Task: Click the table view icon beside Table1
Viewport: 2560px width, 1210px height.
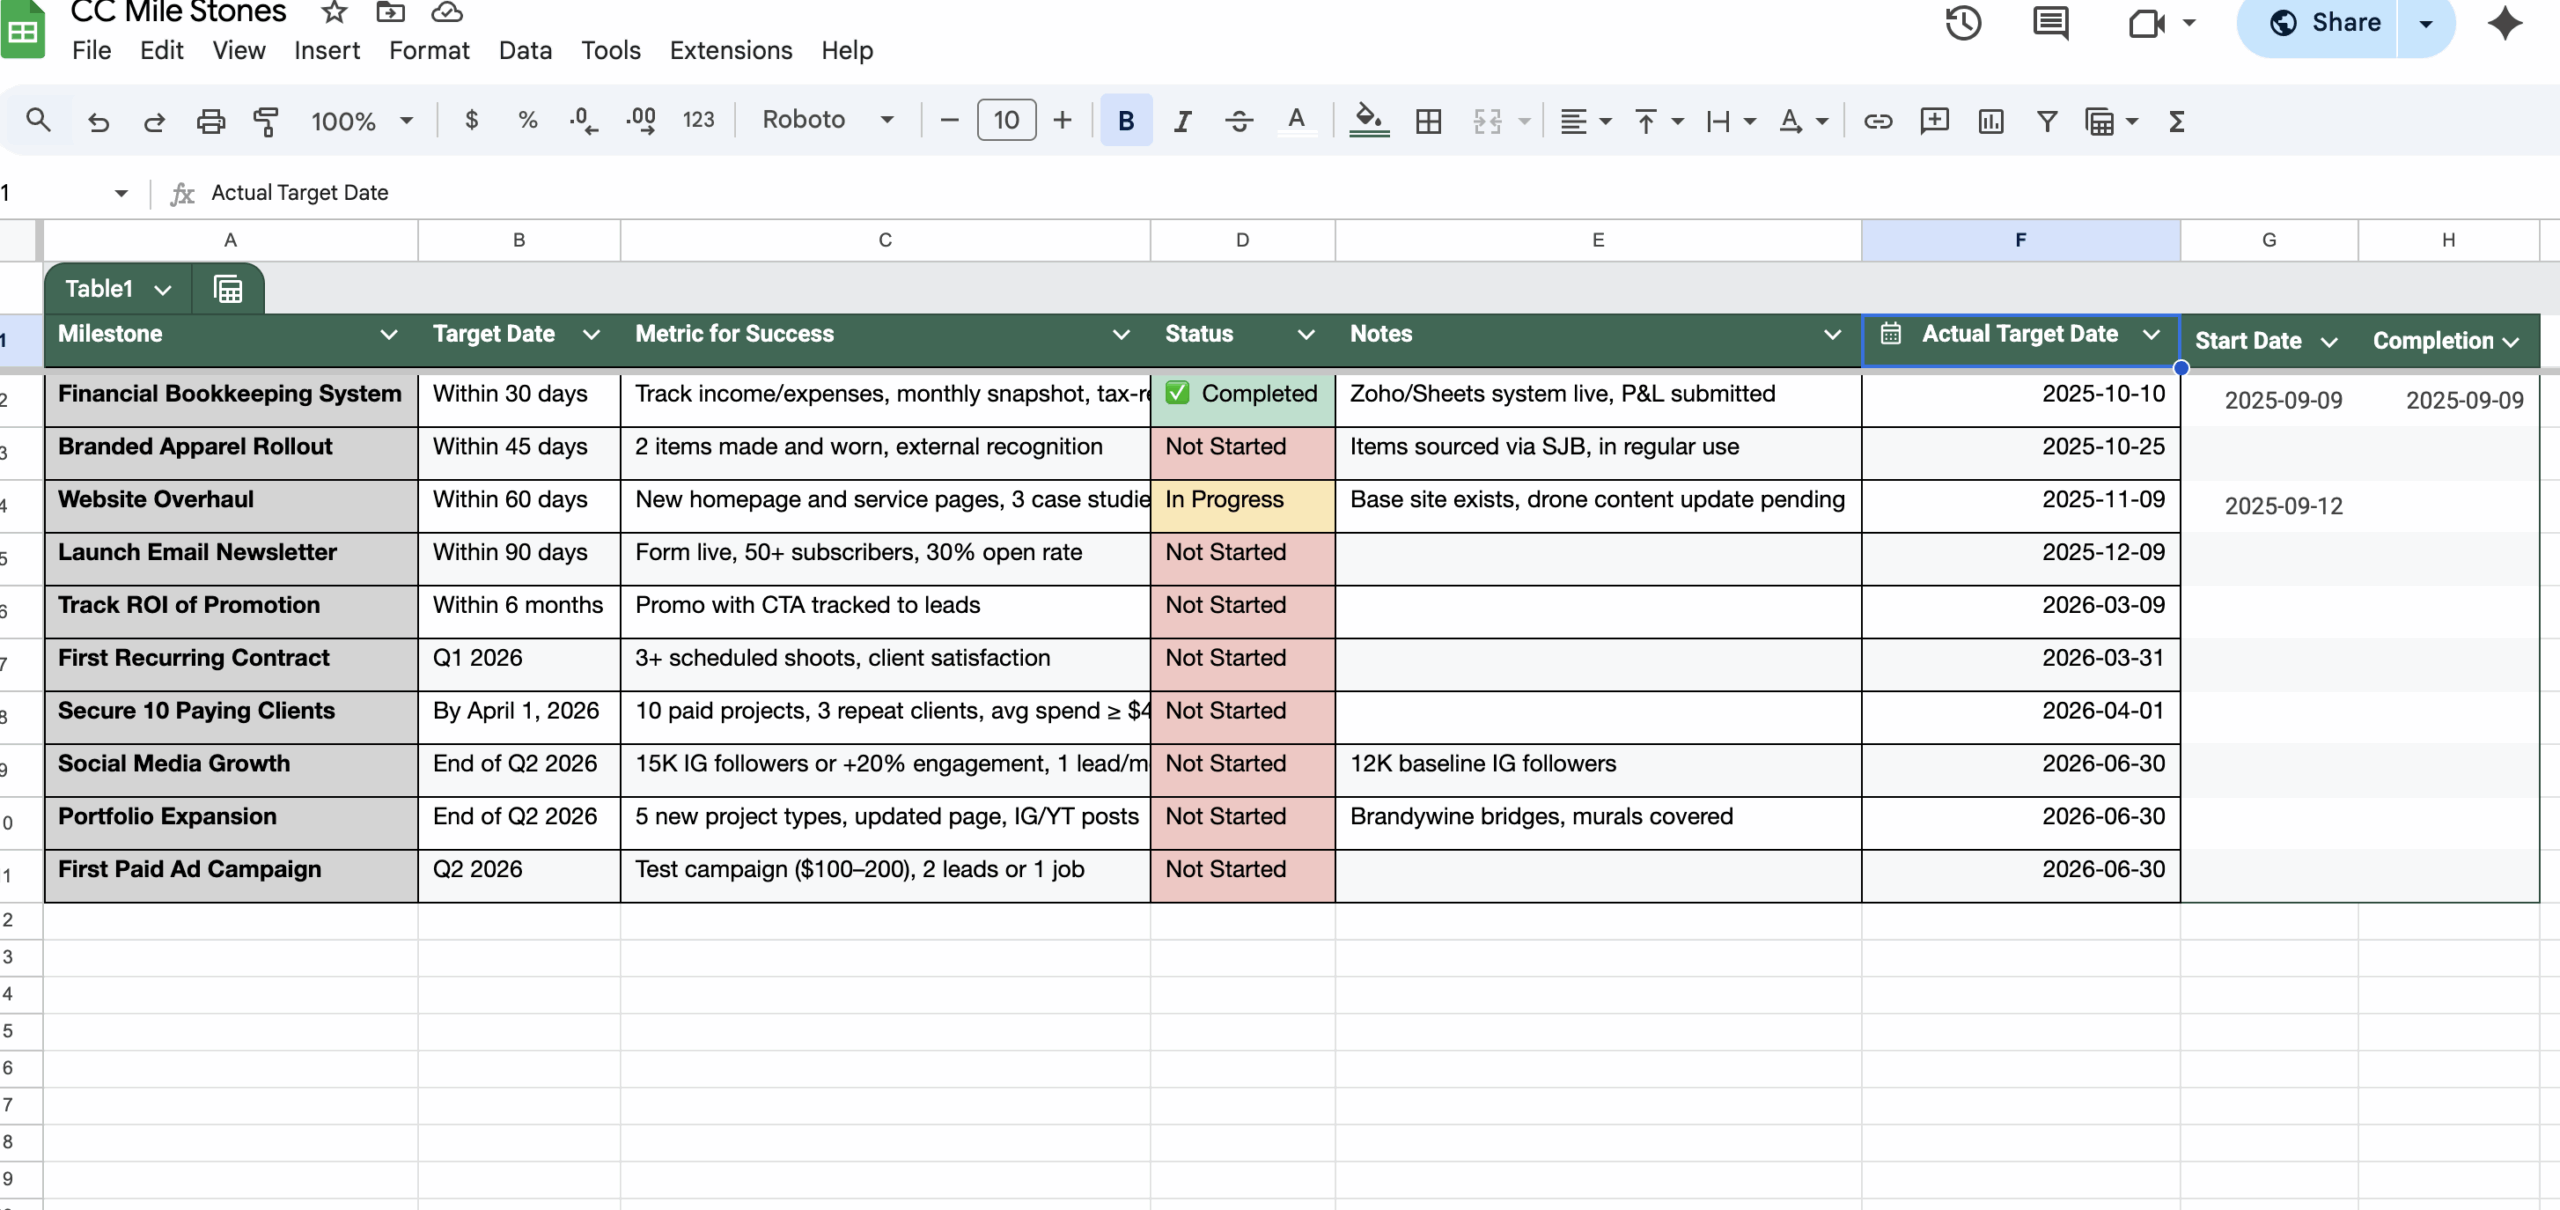Action: pos(228,289)
